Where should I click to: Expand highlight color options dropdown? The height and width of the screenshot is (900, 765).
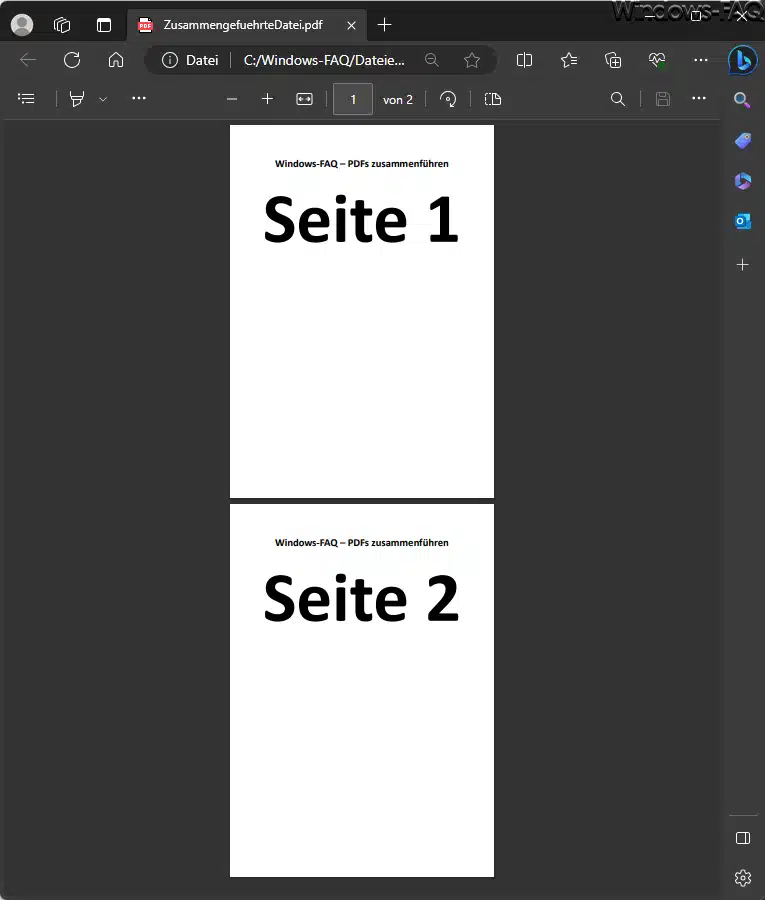(103, 99)
